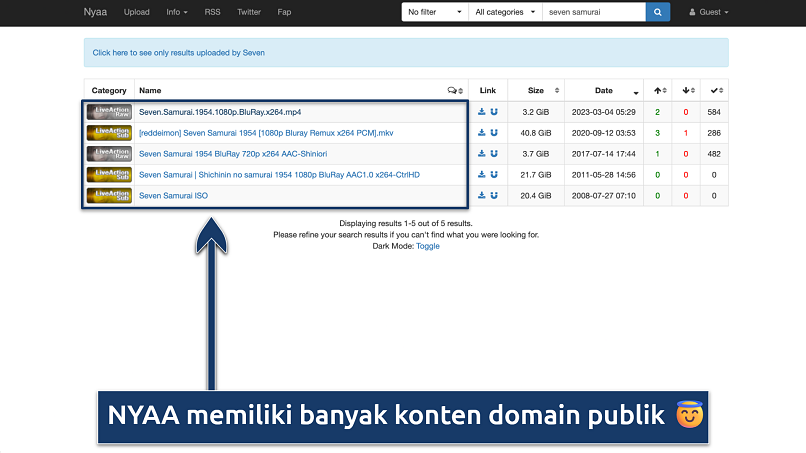Toggle Dark Mode
Viewport: 806px width, 453px height.
pyautogui.click(x=428, y=246)
